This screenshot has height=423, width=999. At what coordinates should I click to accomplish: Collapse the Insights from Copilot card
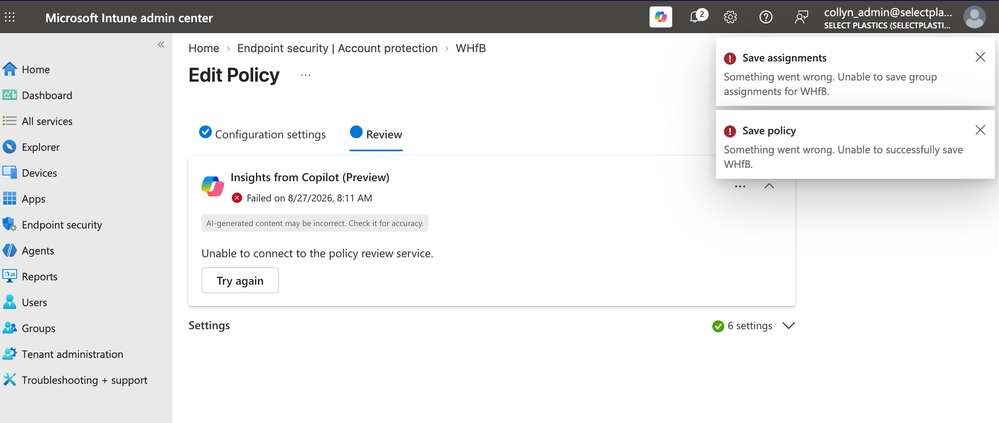(769, 187)
